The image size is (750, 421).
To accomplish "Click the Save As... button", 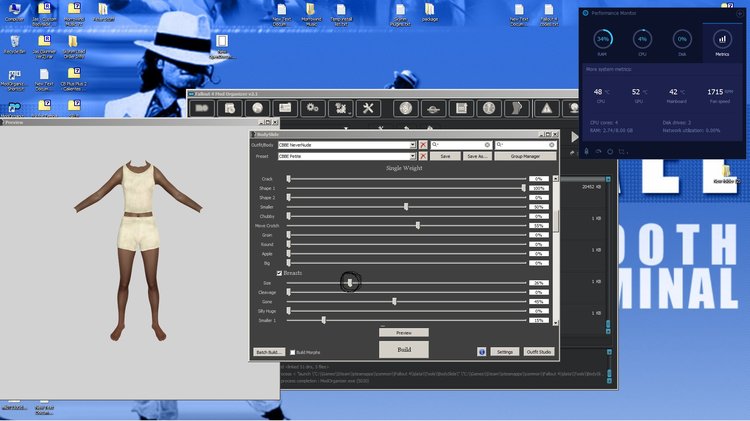I will [477, 156].
